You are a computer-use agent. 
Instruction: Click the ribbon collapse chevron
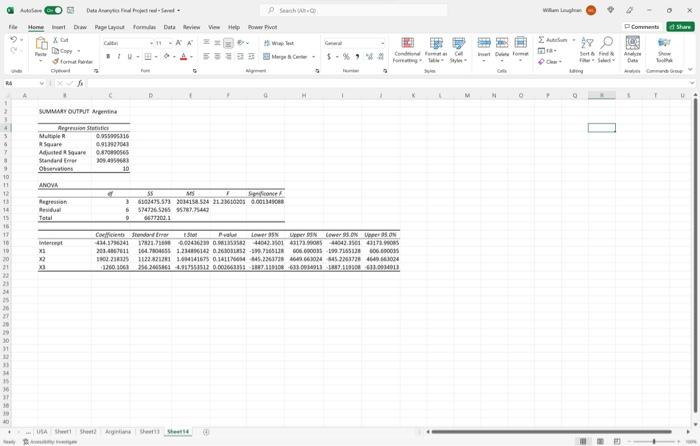click(x=690, y=70)
